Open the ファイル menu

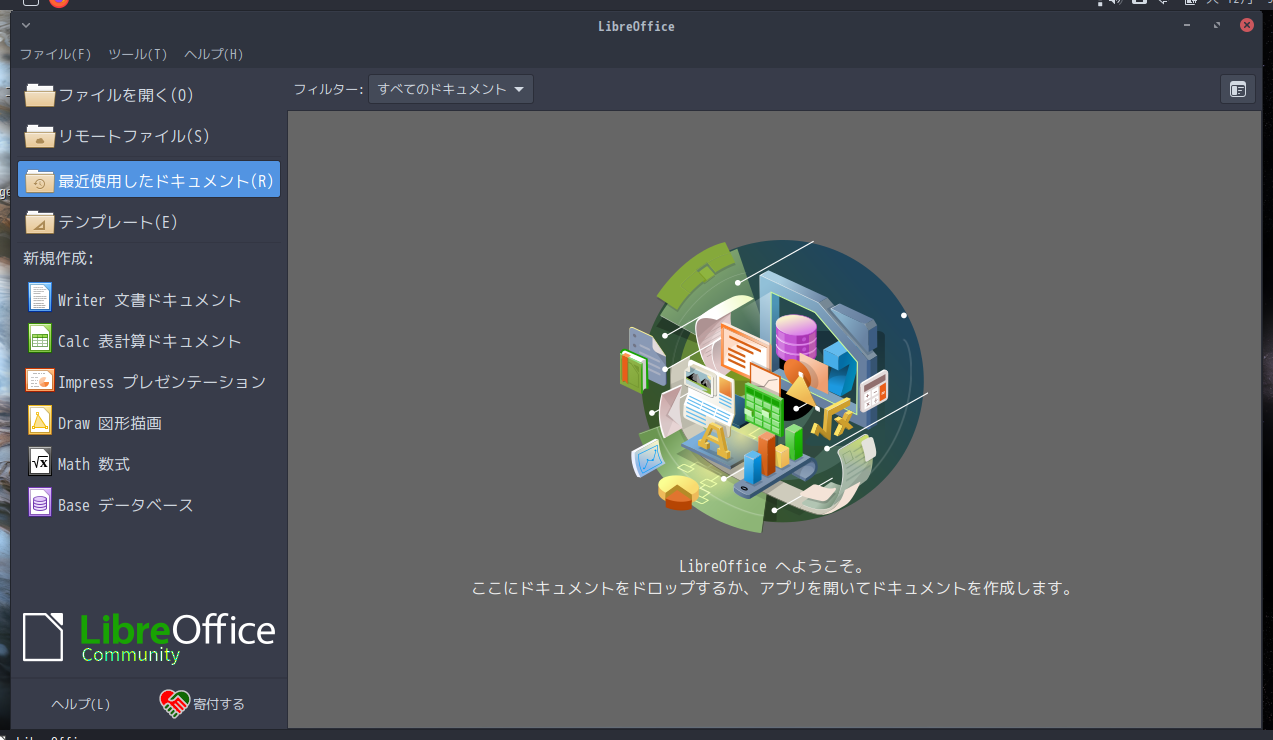(x=55, y=54)
